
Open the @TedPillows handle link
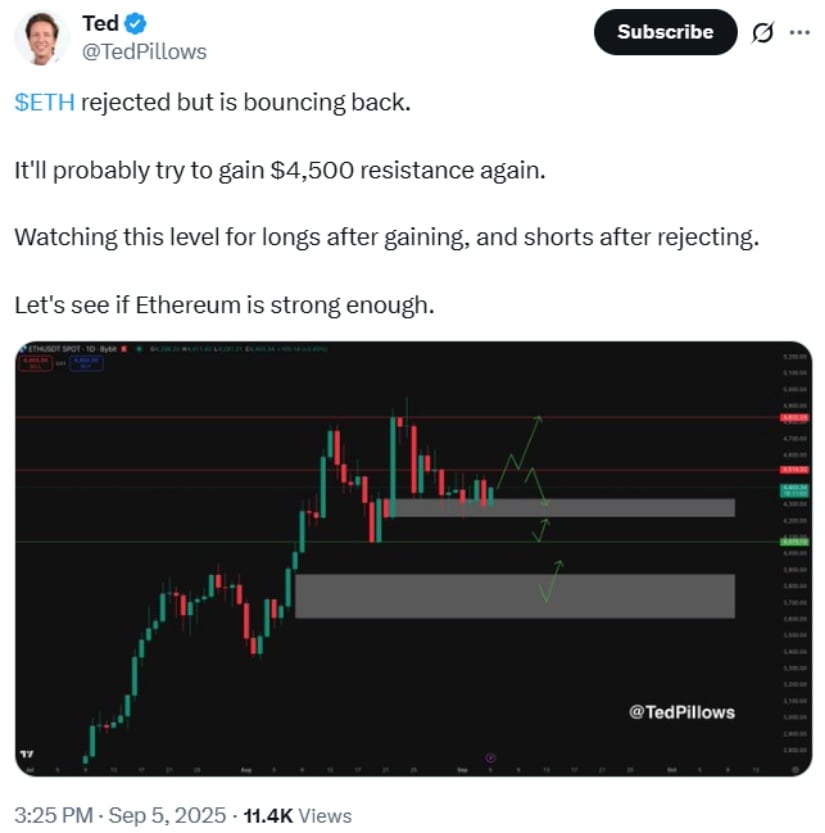(x=144, y=52)
